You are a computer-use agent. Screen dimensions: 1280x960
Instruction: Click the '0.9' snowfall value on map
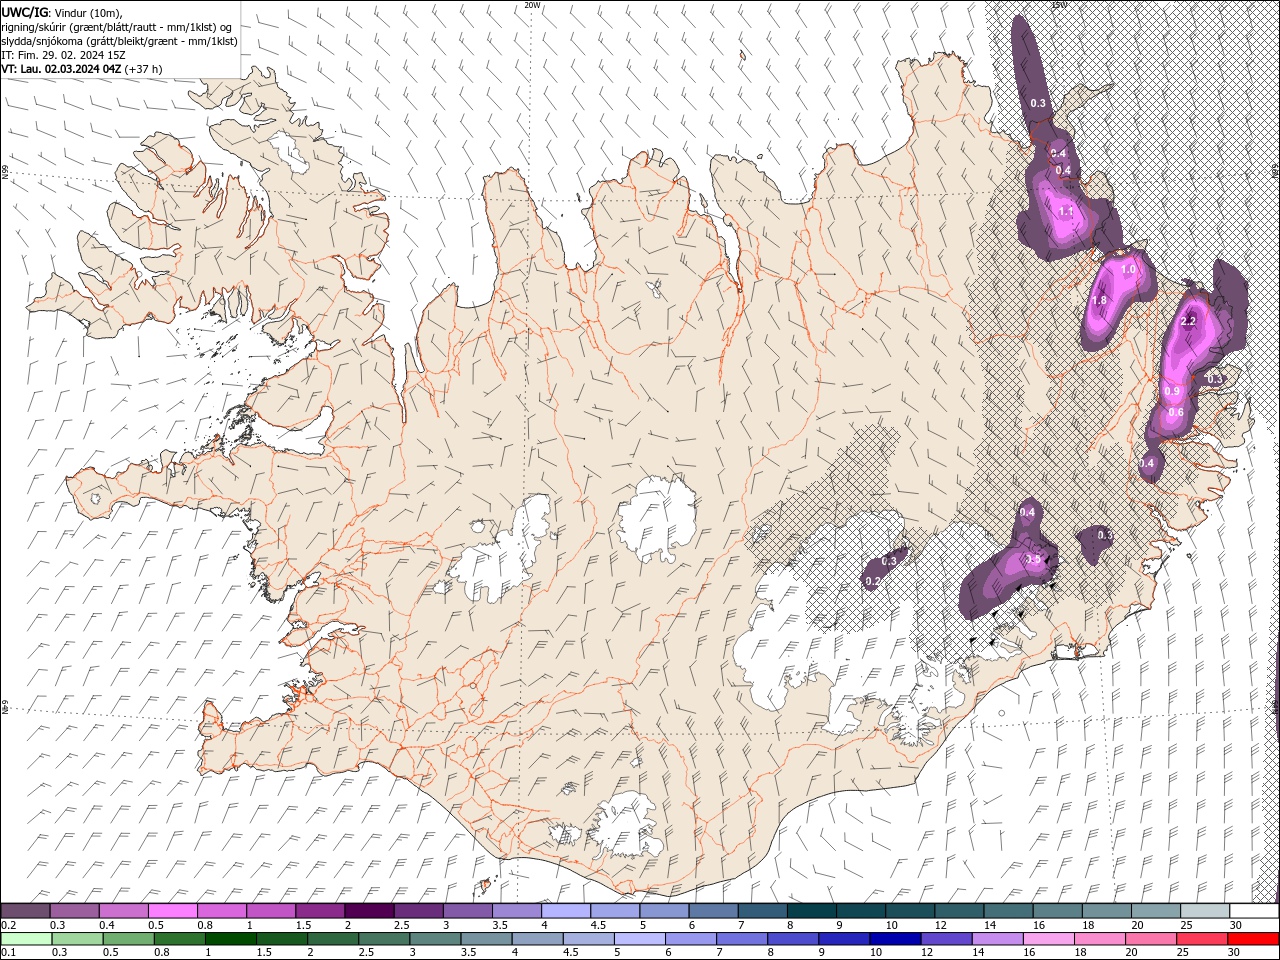click(x=1173, y=391)
